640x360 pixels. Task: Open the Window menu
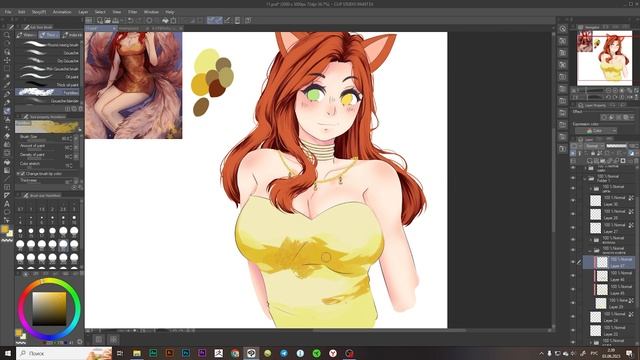point(151,12)
